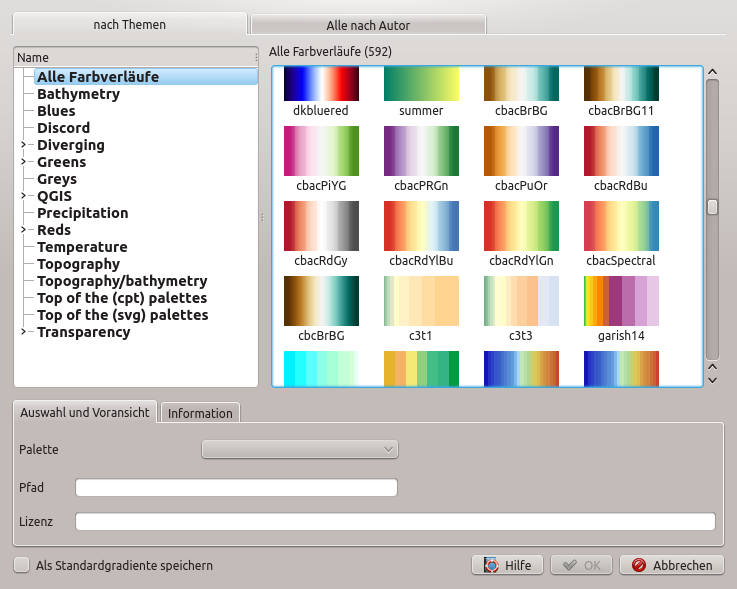Expand the Diverging tree node

click(x=23, y=145)
